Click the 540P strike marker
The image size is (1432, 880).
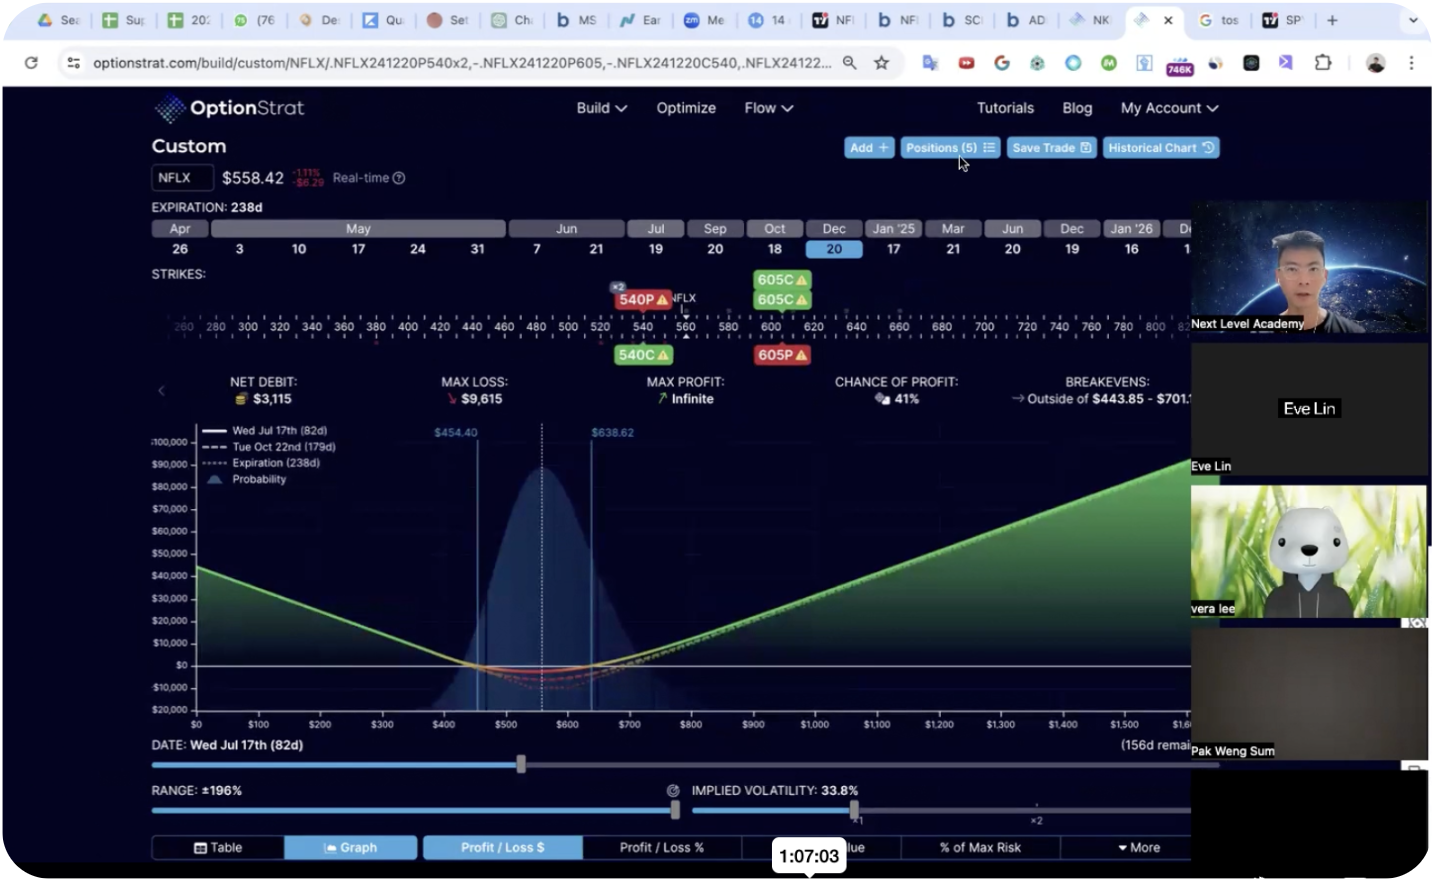642,299
